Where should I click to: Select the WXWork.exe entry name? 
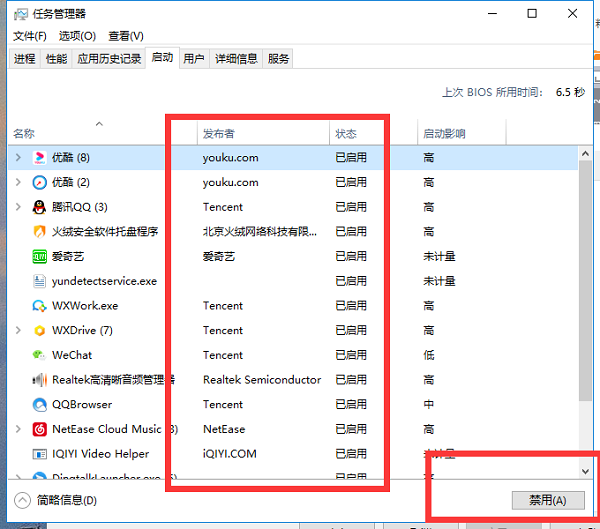(x=85, y=306)
